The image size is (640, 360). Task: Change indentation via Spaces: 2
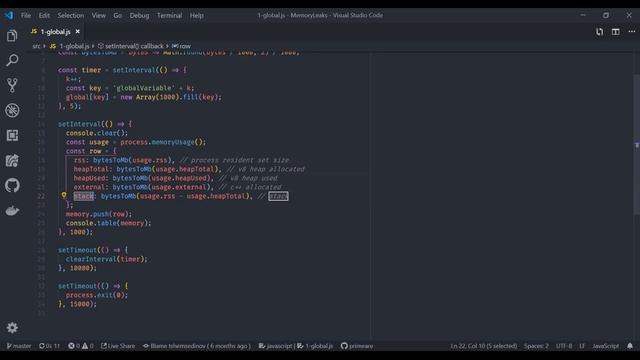tap(536, 346)
